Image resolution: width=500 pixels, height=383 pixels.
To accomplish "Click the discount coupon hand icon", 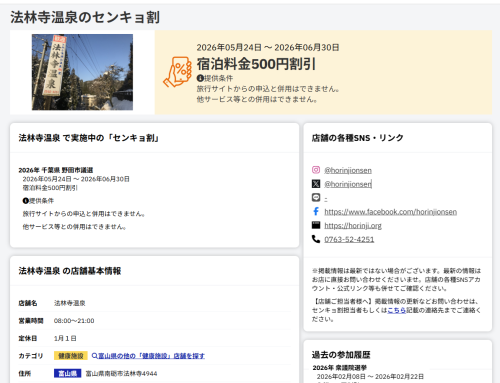I will pos(178,72).
